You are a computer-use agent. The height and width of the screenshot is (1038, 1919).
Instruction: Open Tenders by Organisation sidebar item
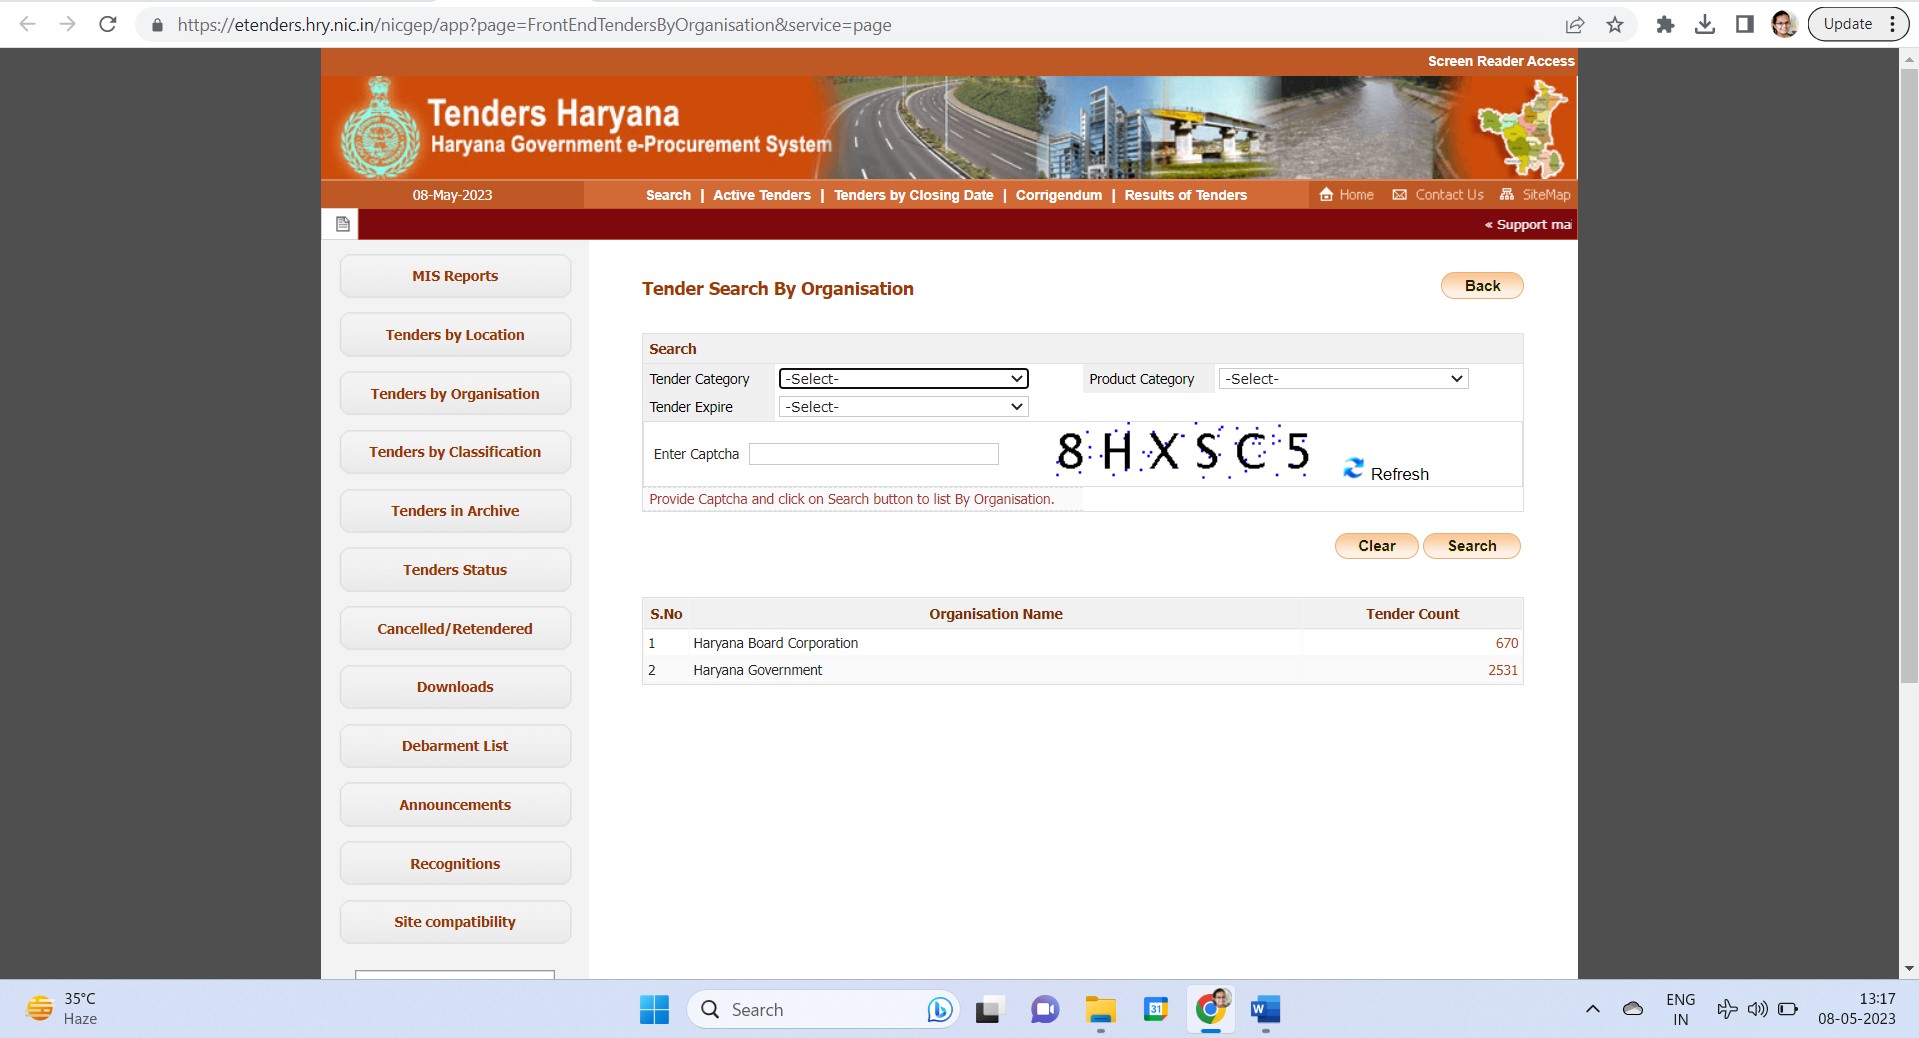click(455, 394)
